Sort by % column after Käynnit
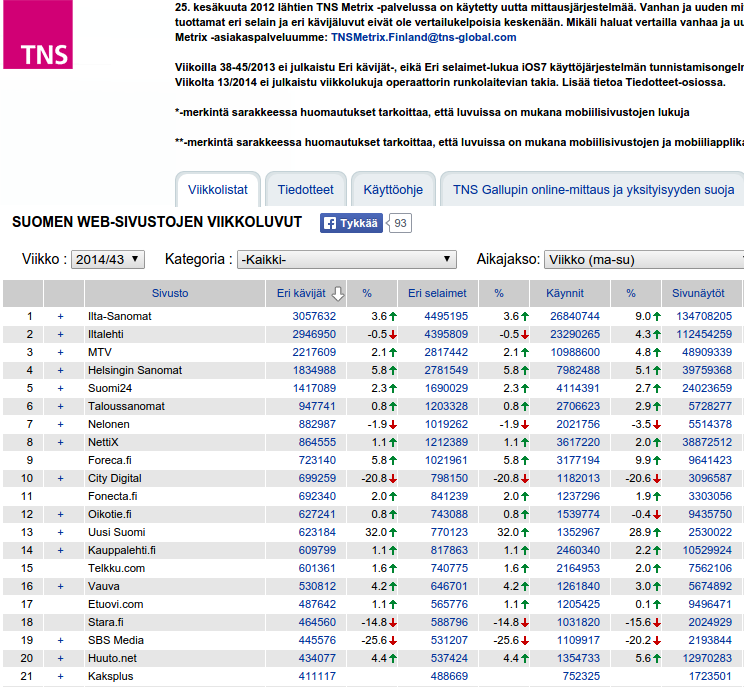The width and height of the screenshot is (744, 687). [x=631, y=293]
